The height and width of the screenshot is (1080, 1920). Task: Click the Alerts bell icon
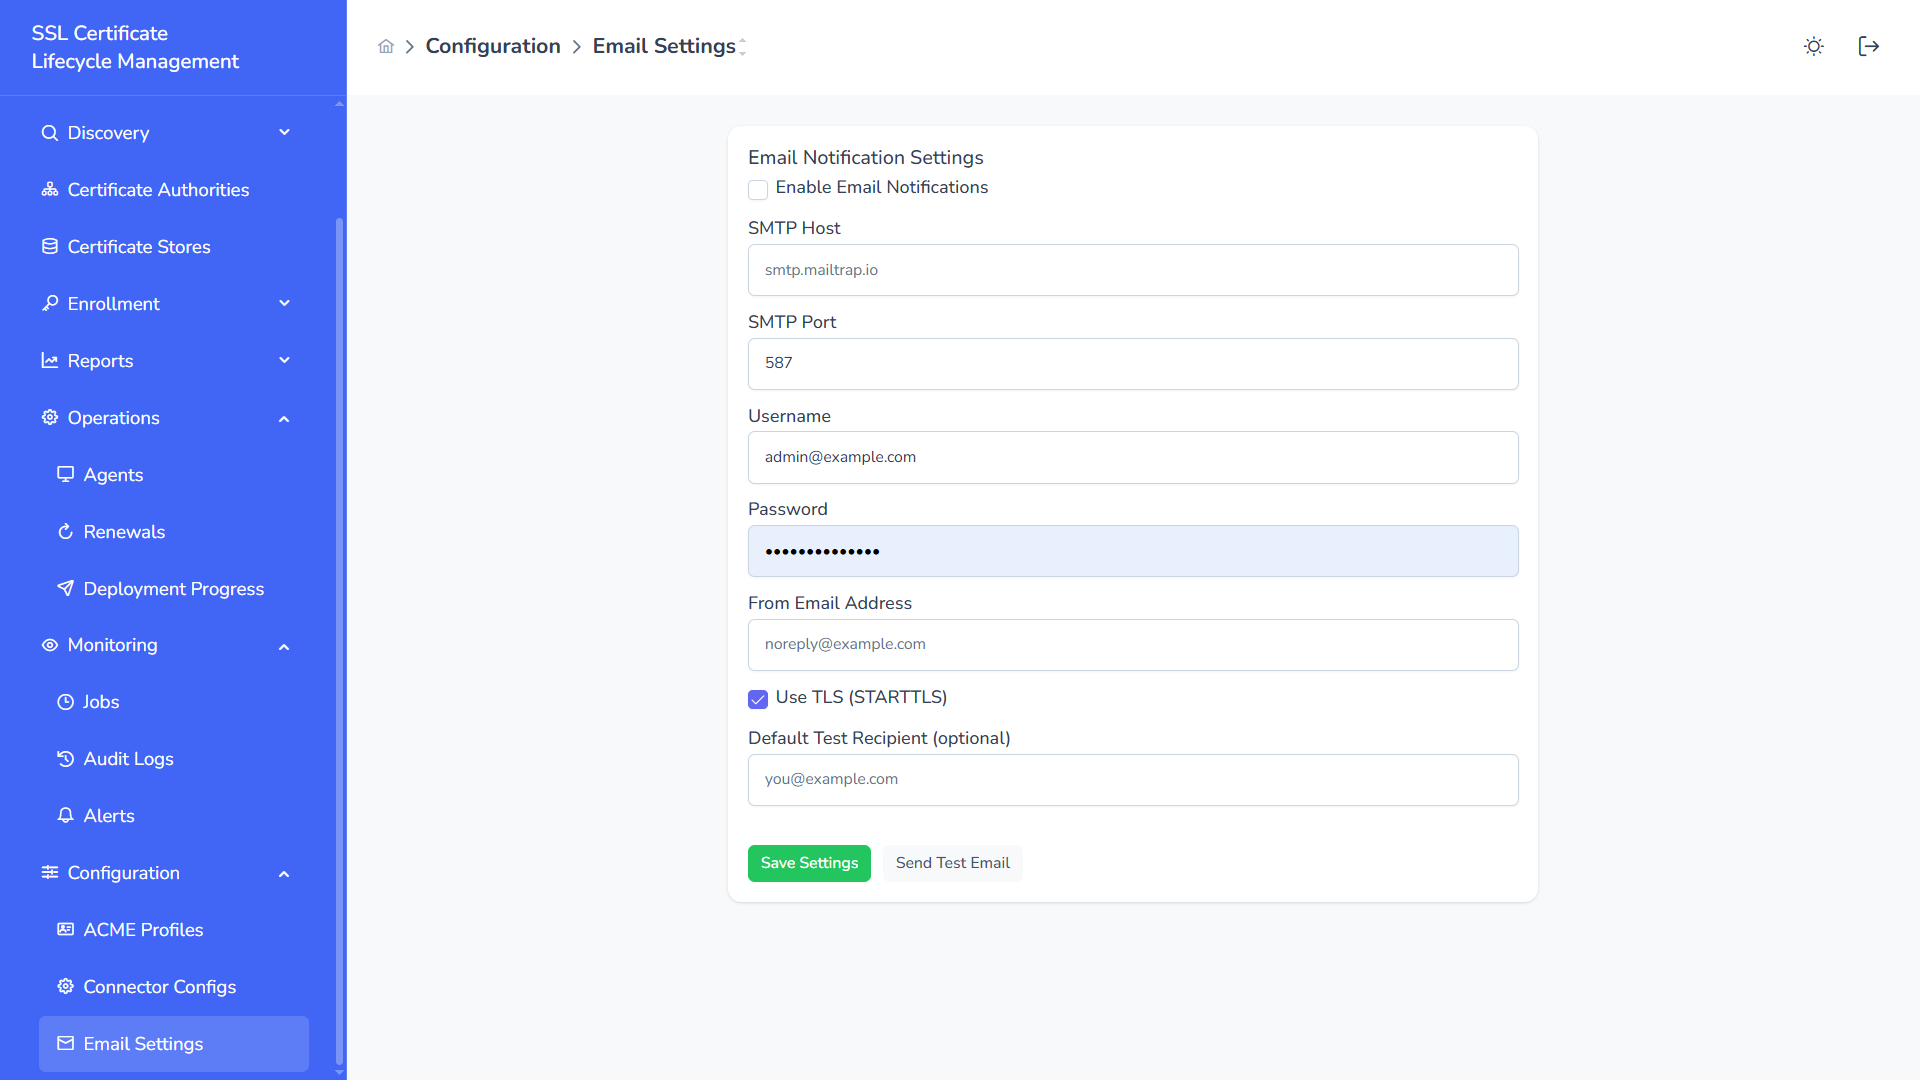click(x=66, y=816)
